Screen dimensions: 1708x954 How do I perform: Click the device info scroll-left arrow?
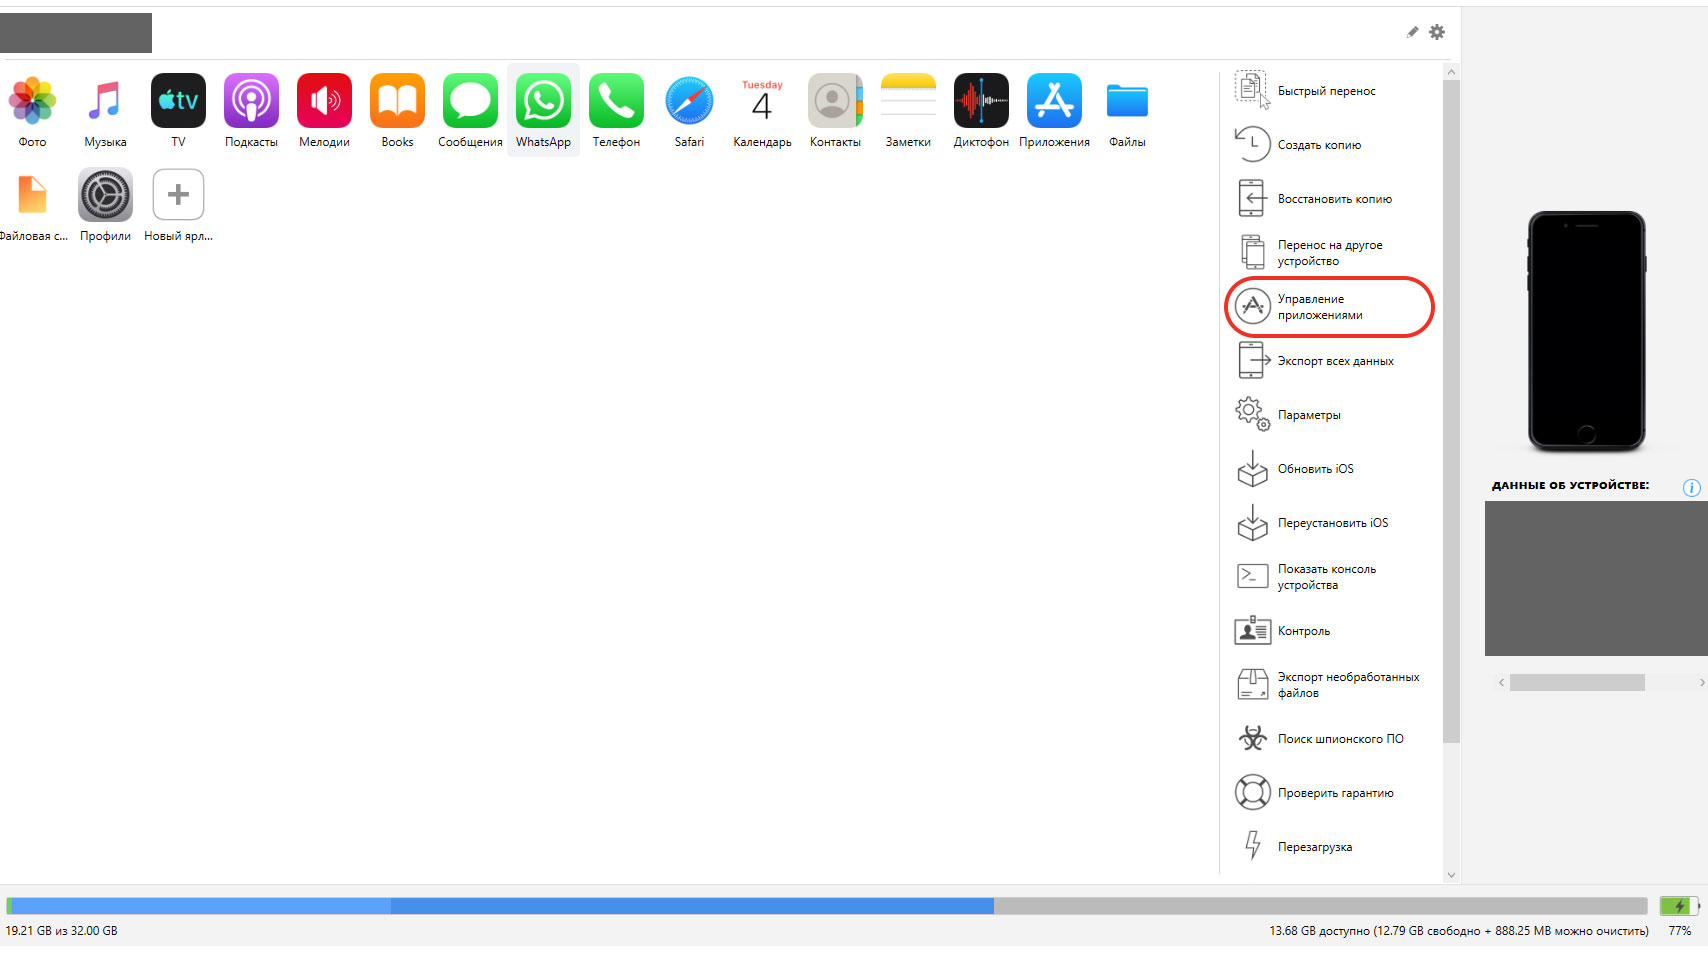[x=1501, y=682]
